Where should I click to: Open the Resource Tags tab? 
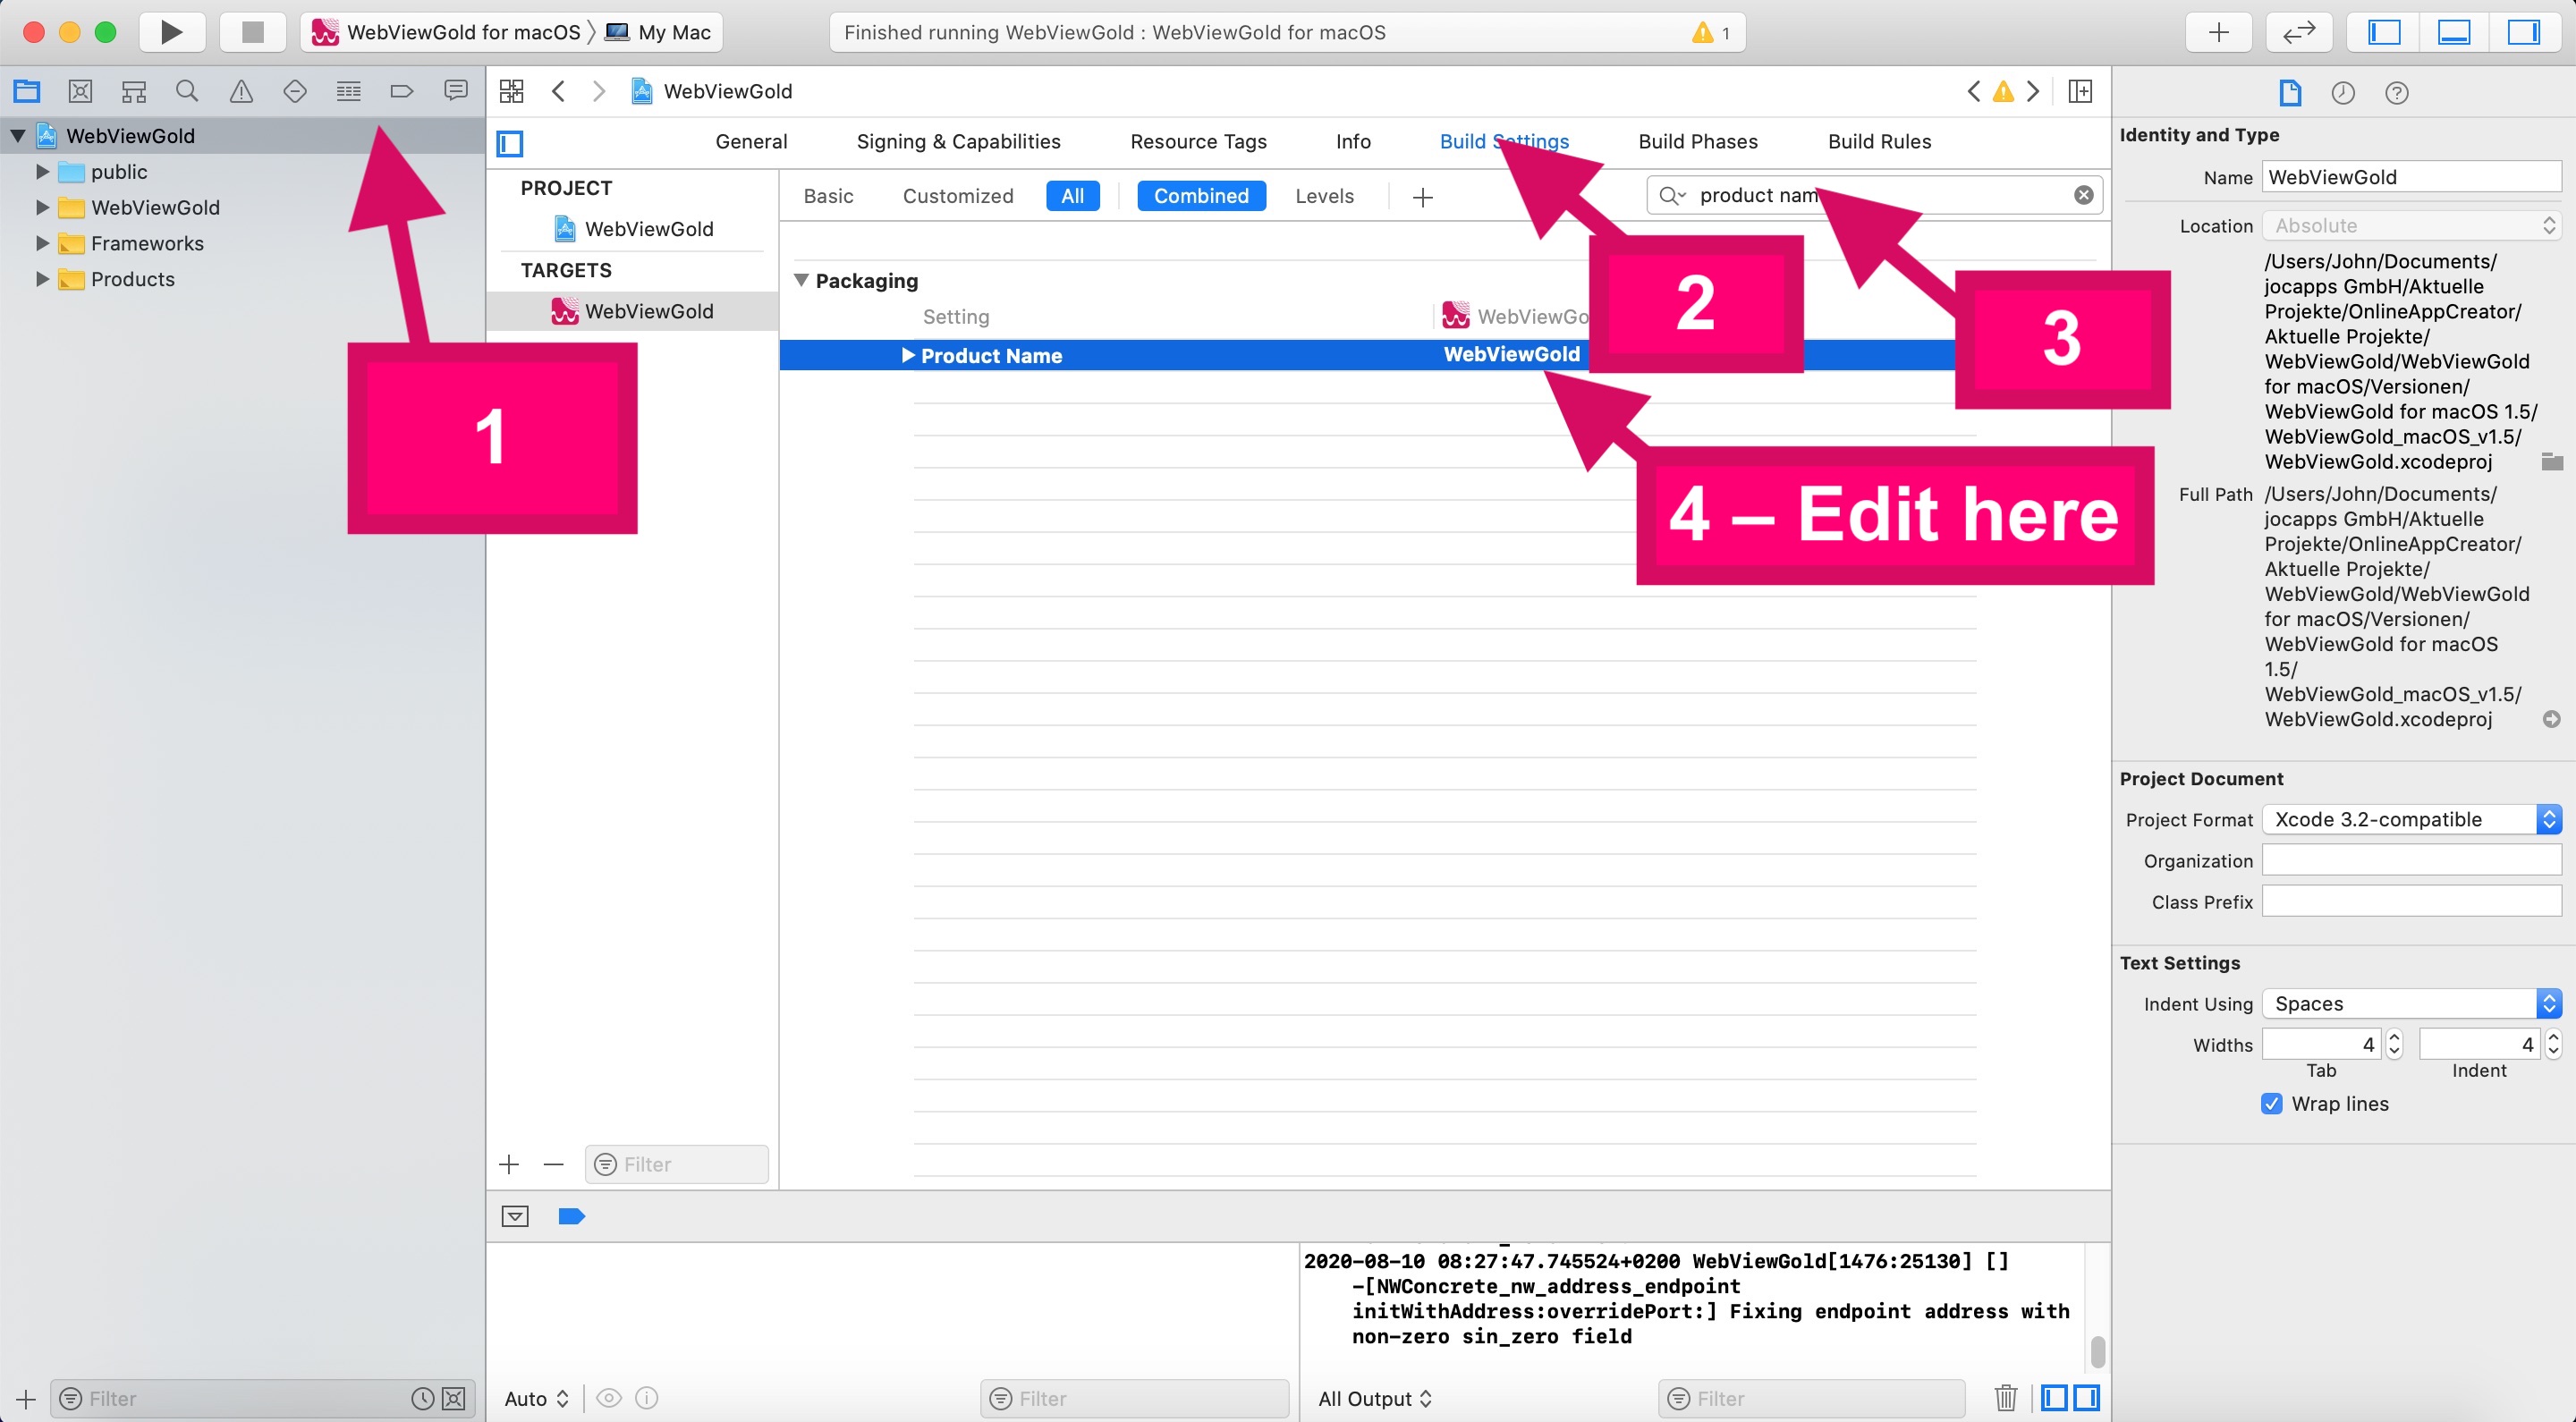pyautogui.click(x=1198, y=142)
